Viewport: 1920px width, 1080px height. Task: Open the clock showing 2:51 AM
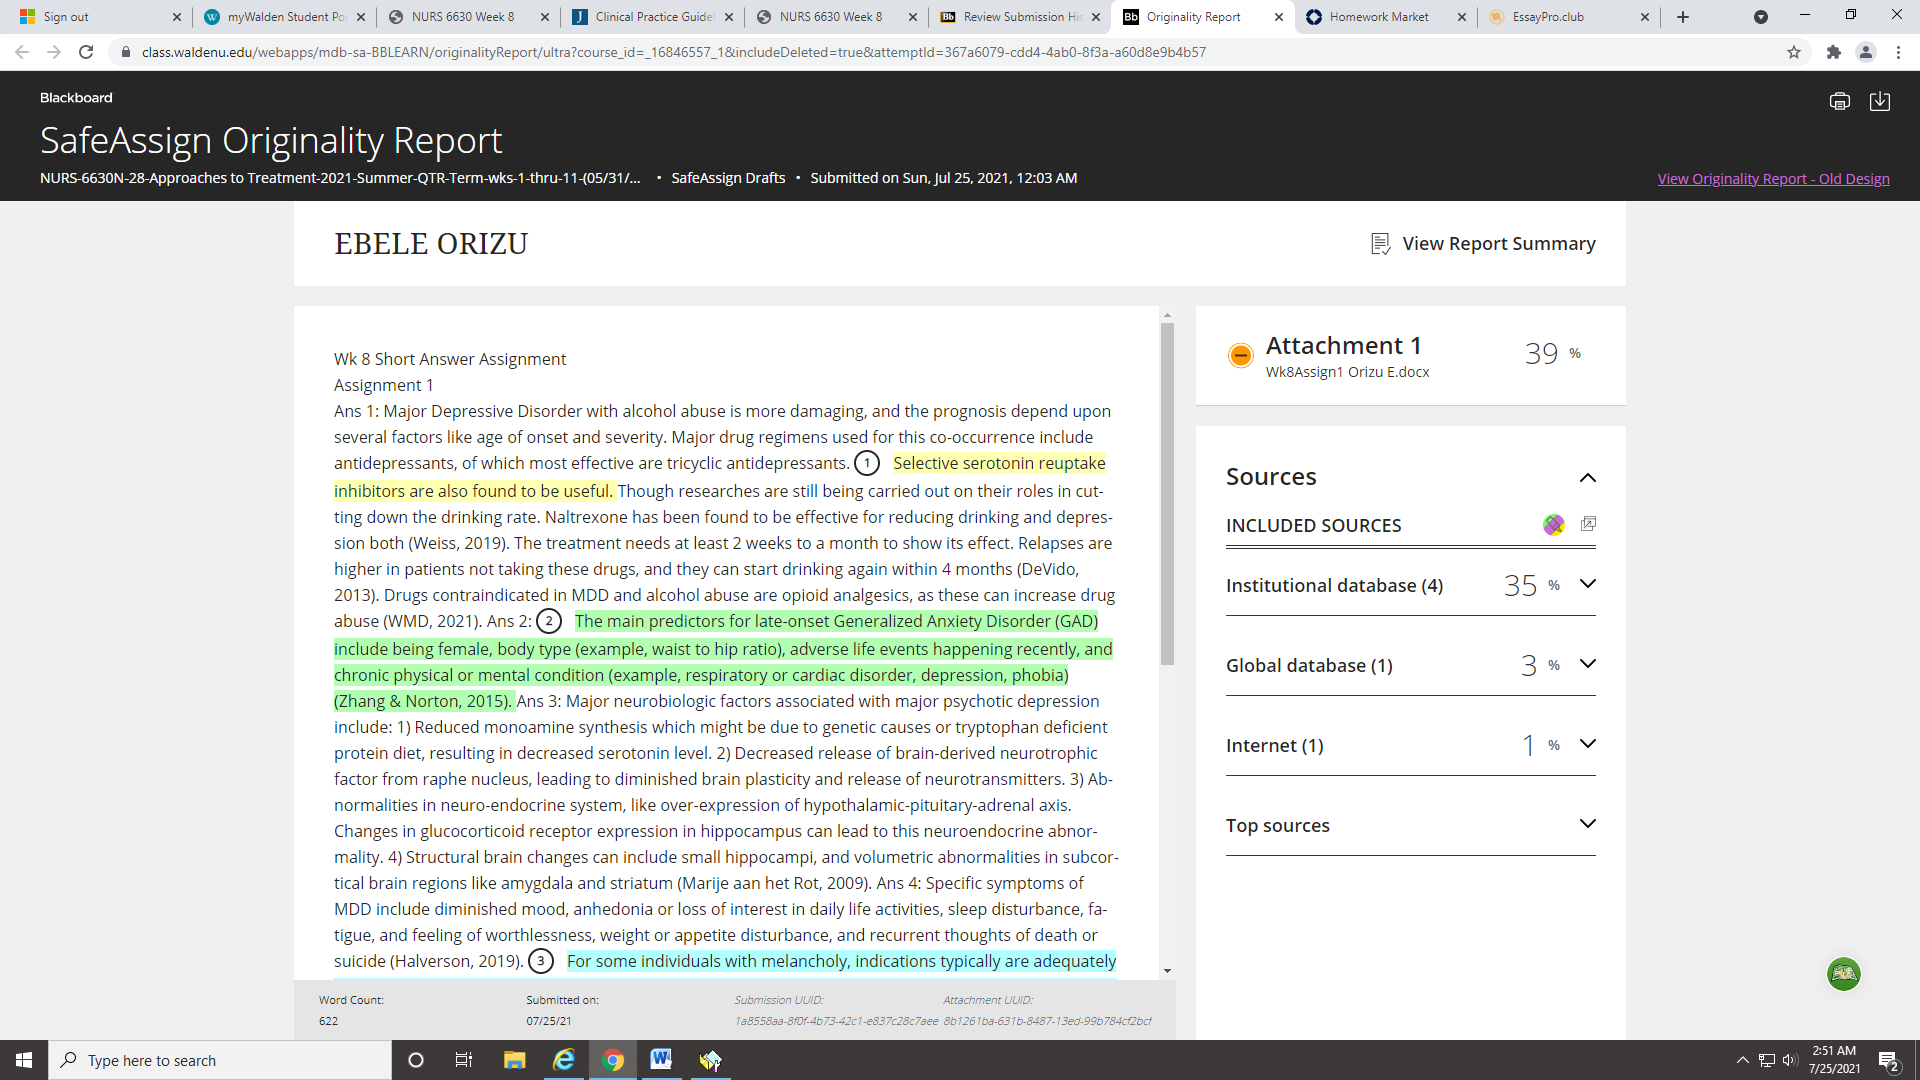point(1834,1060)
